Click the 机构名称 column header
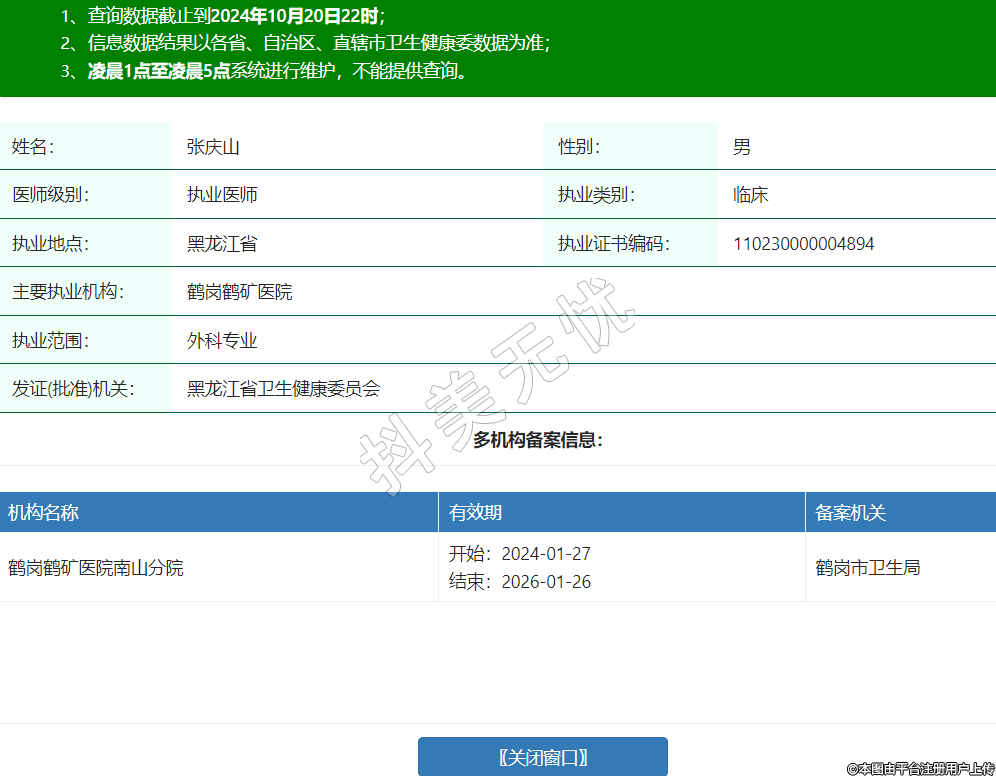This screenshot has height=776, width=996. point(44,513)
